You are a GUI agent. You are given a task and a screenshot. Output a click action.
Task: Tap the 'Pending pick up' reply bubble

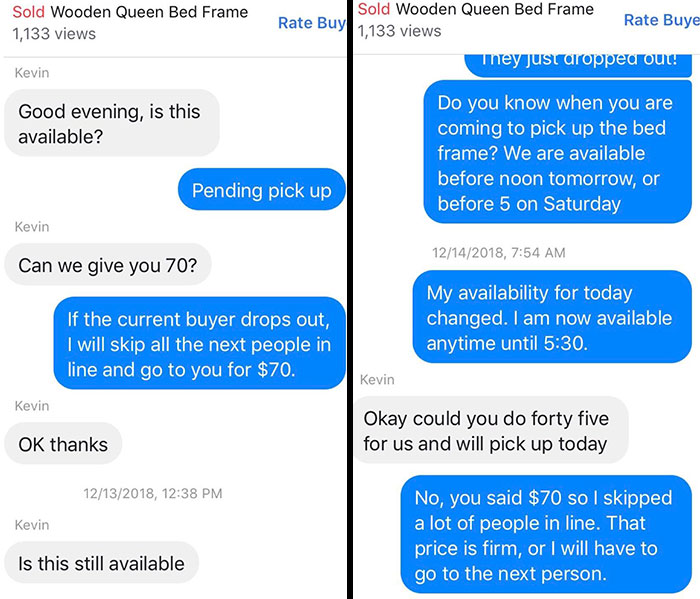[261, 190]
